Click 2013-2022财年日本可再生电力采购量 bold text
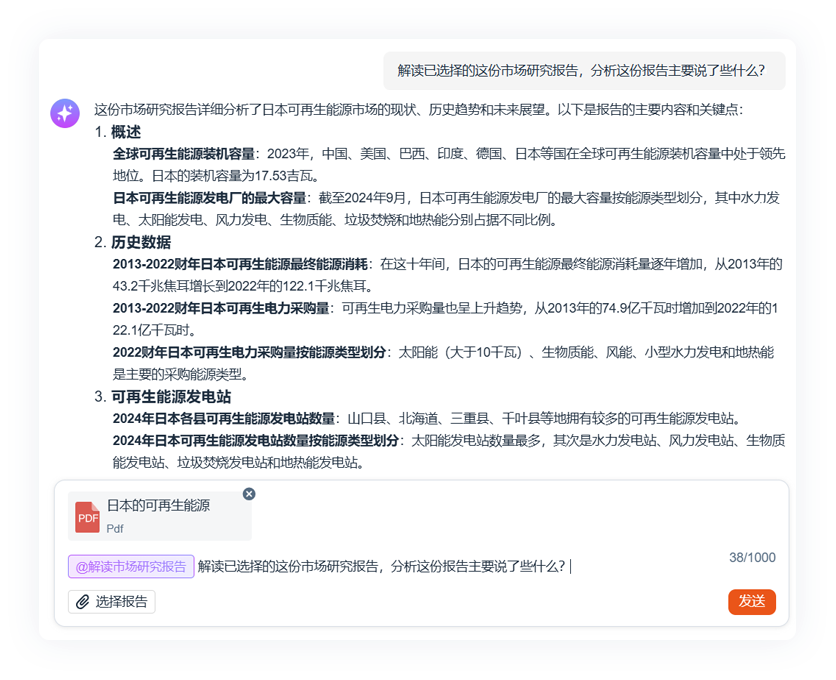836x680 pixels. [221, 308]
